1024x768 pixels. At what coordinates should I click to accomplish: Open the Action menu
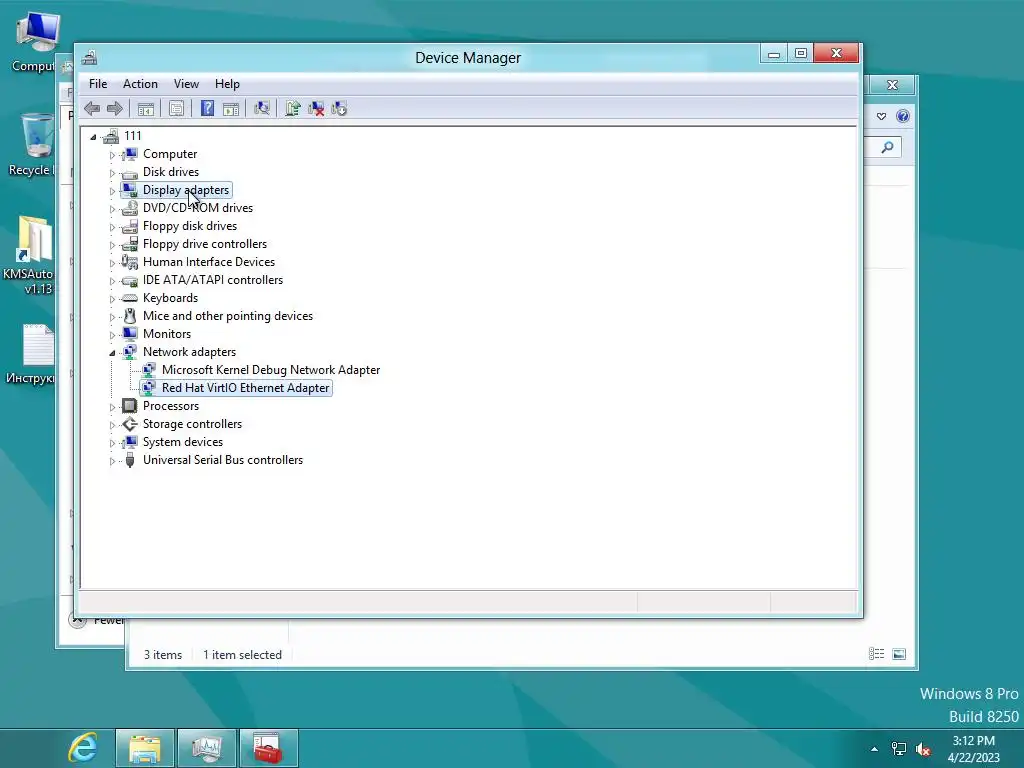coord(140,84)
